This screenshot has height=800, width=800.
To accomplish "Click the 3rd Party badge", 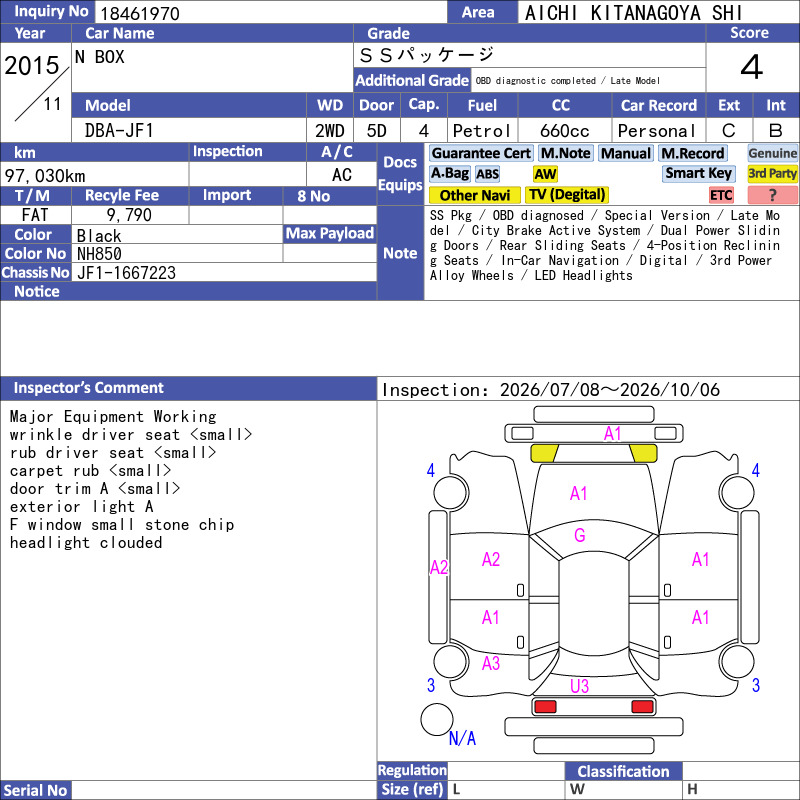I will tap(772, 173).
